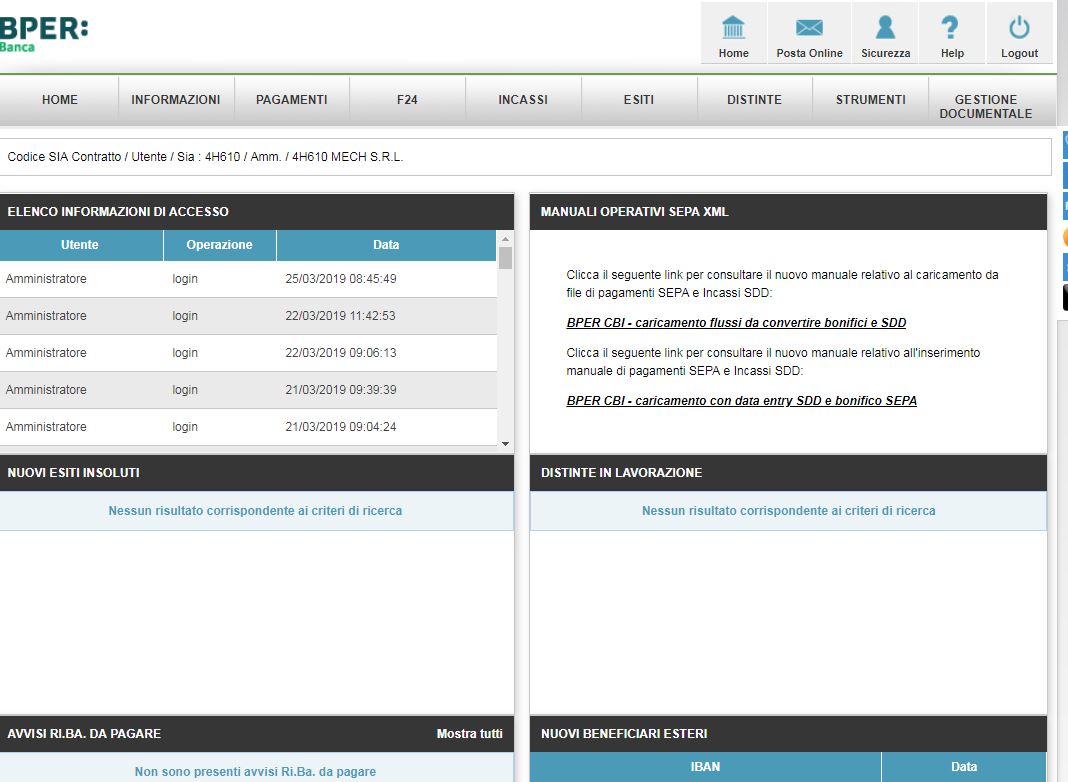The height and width of the screenshot is (782, 1068).
Task: Open the Sicurezza user icon
Action: [x=885, y=28]
